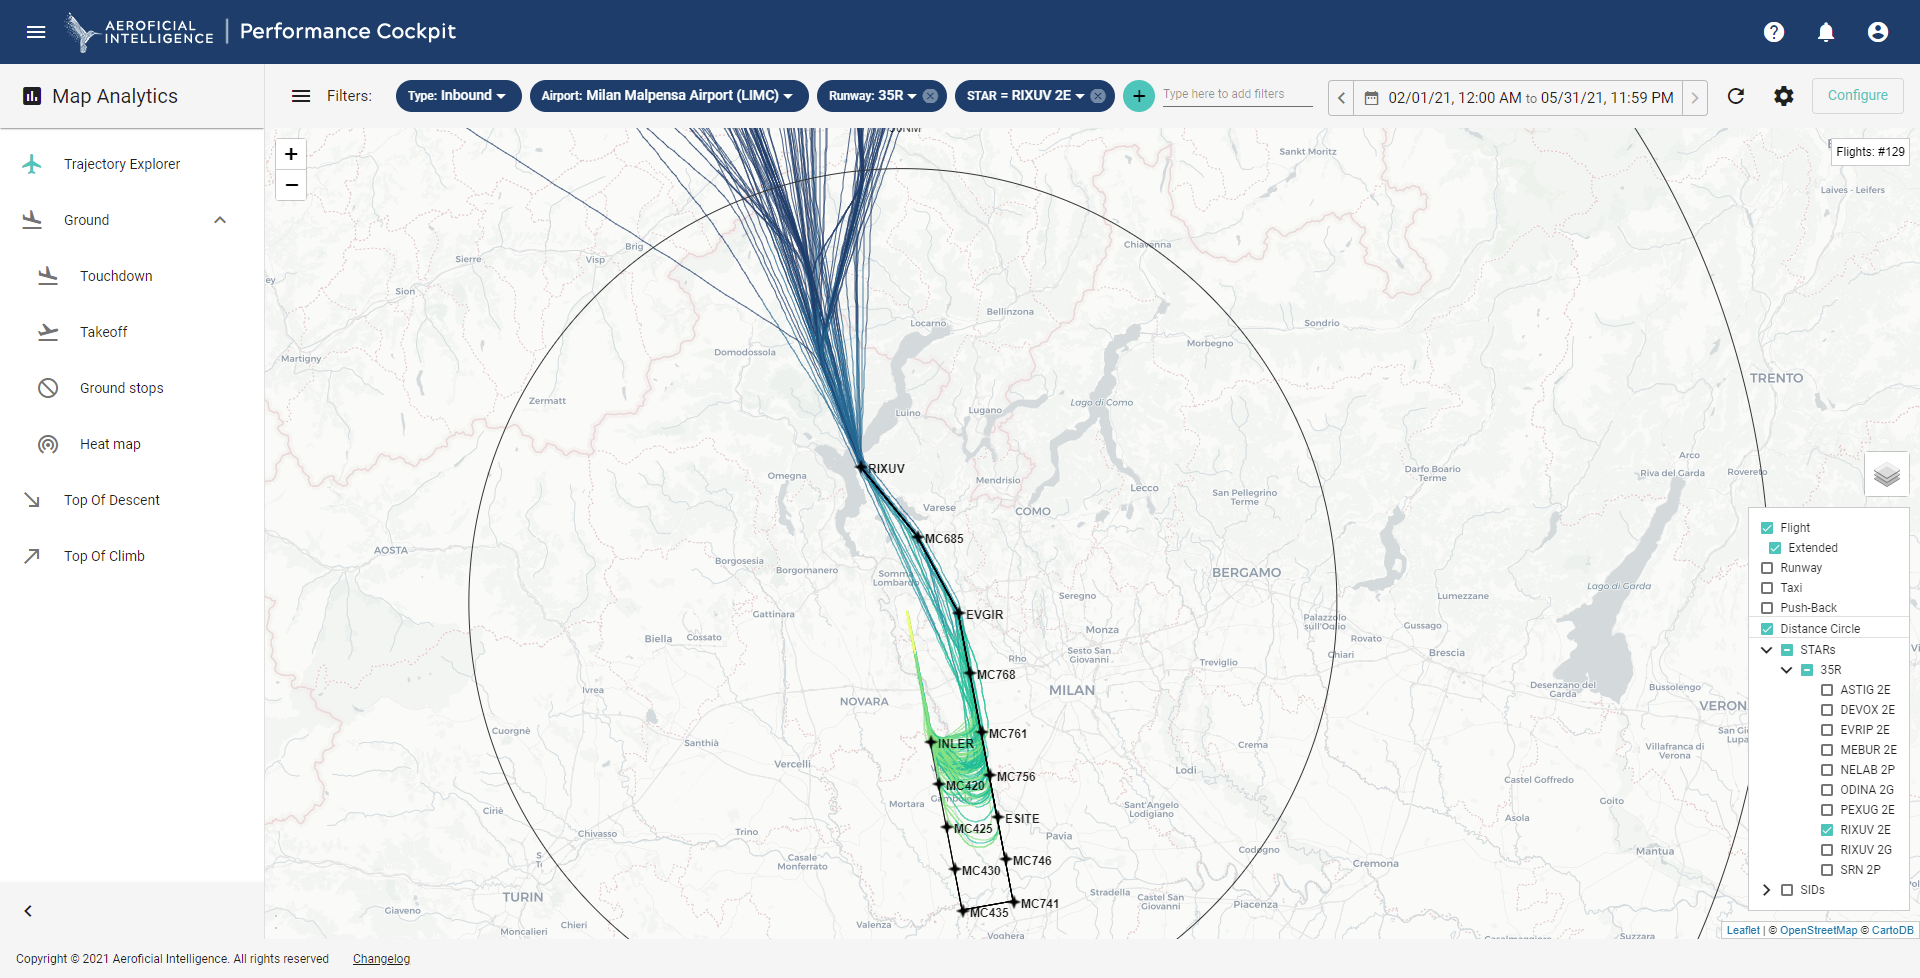Open the CartoDB link
Image resolution: width=1920 pixels, height=978 pixels.
click(x=1893, y=930)
